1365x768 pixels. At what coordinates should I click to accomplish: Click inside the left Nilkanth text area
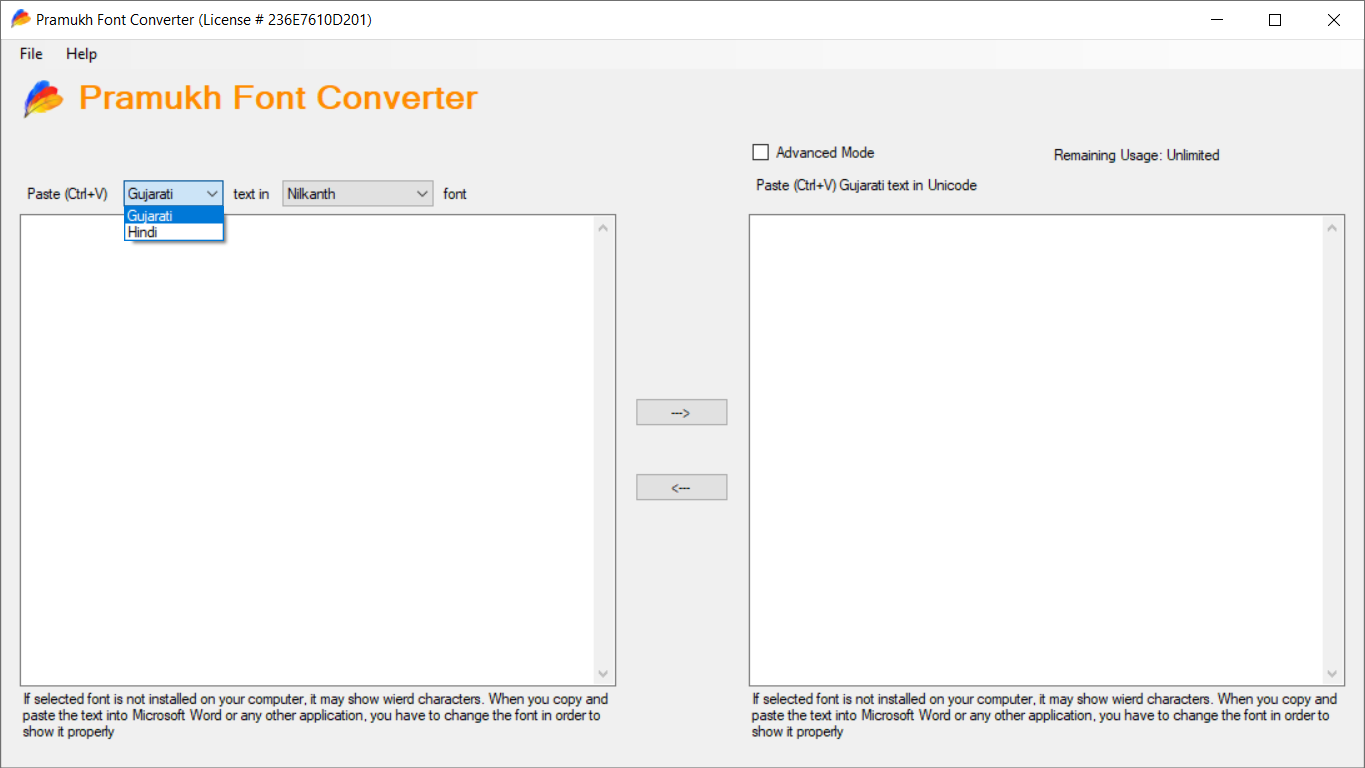click(300, 450)
